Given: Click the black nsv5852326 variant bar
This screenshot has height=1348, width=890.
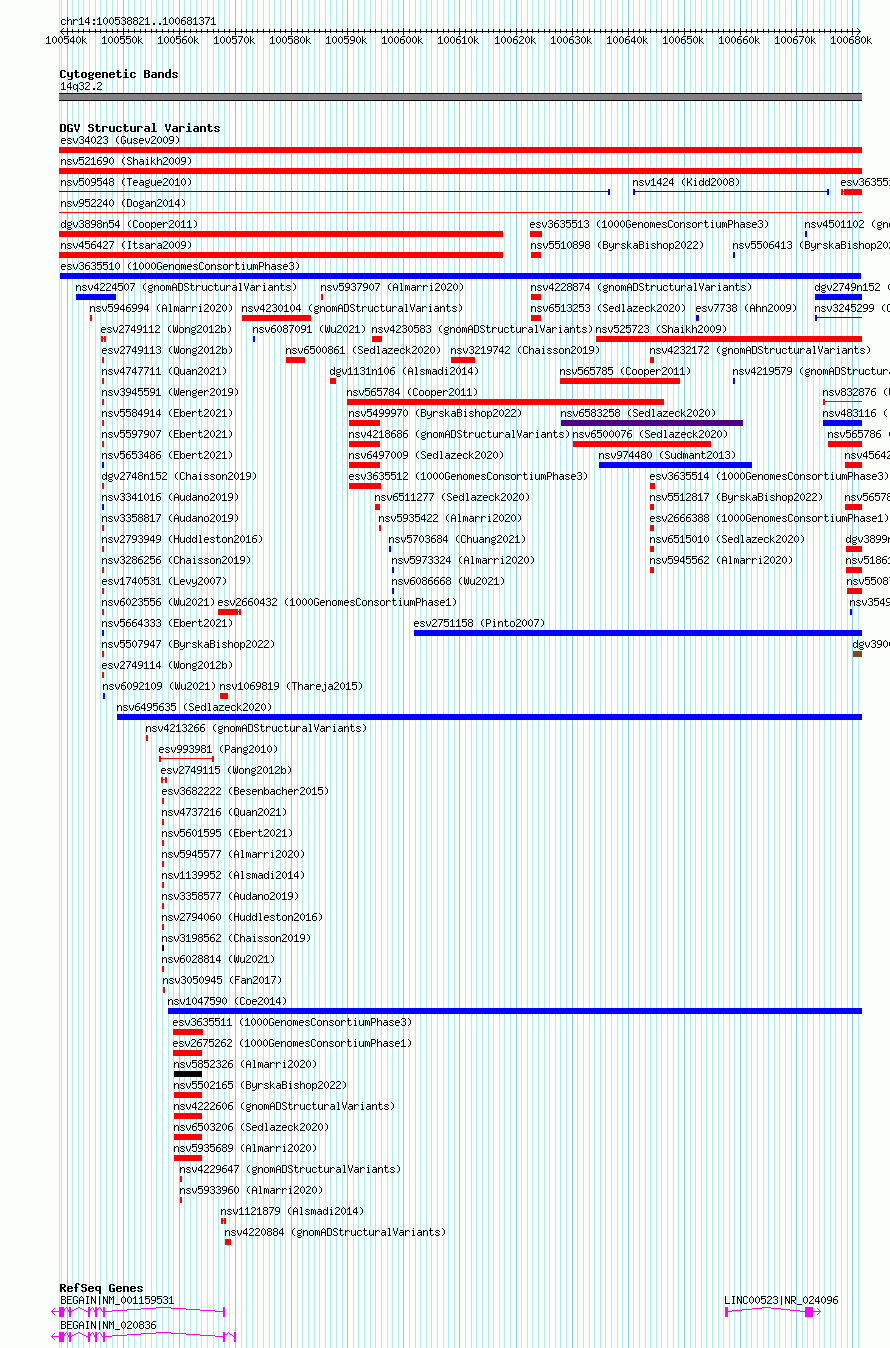Looking at the screenshot, I should click(188, 1074).
